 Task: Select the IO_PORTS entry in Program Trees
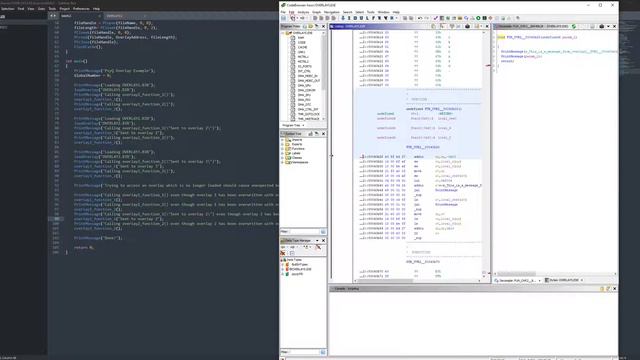point(304,66)
